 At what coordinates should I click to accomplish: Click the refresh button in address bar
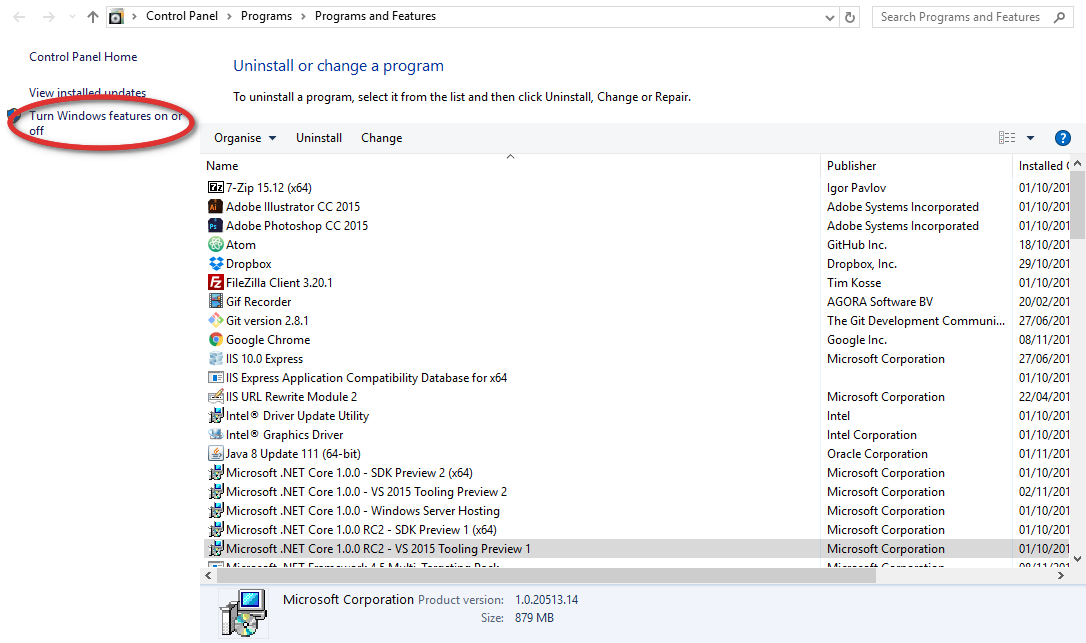click(x=850, y=17)
